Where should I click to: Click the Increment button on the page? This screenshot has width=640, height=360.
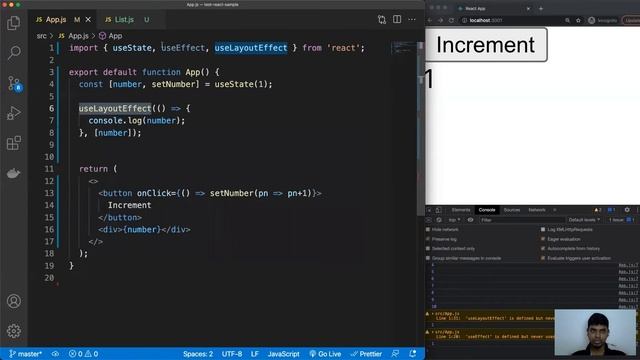[x=486, y=44]
